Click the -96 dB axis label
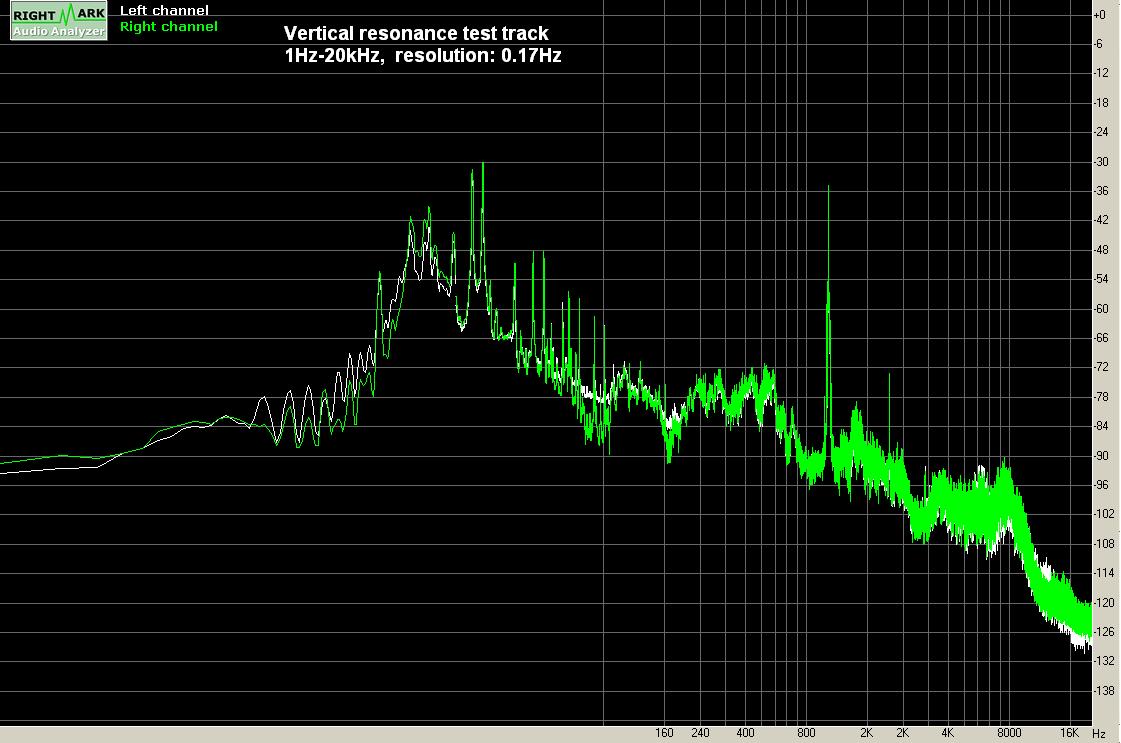 click(x=1101, y=486)
